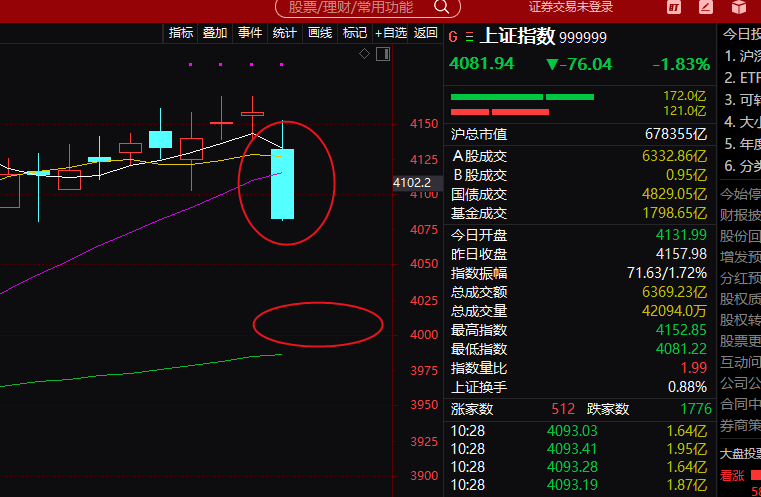This screenshot has height=497, width=761.
Task: Click the diamond icon above the chart
Action: tap(364, 54)
